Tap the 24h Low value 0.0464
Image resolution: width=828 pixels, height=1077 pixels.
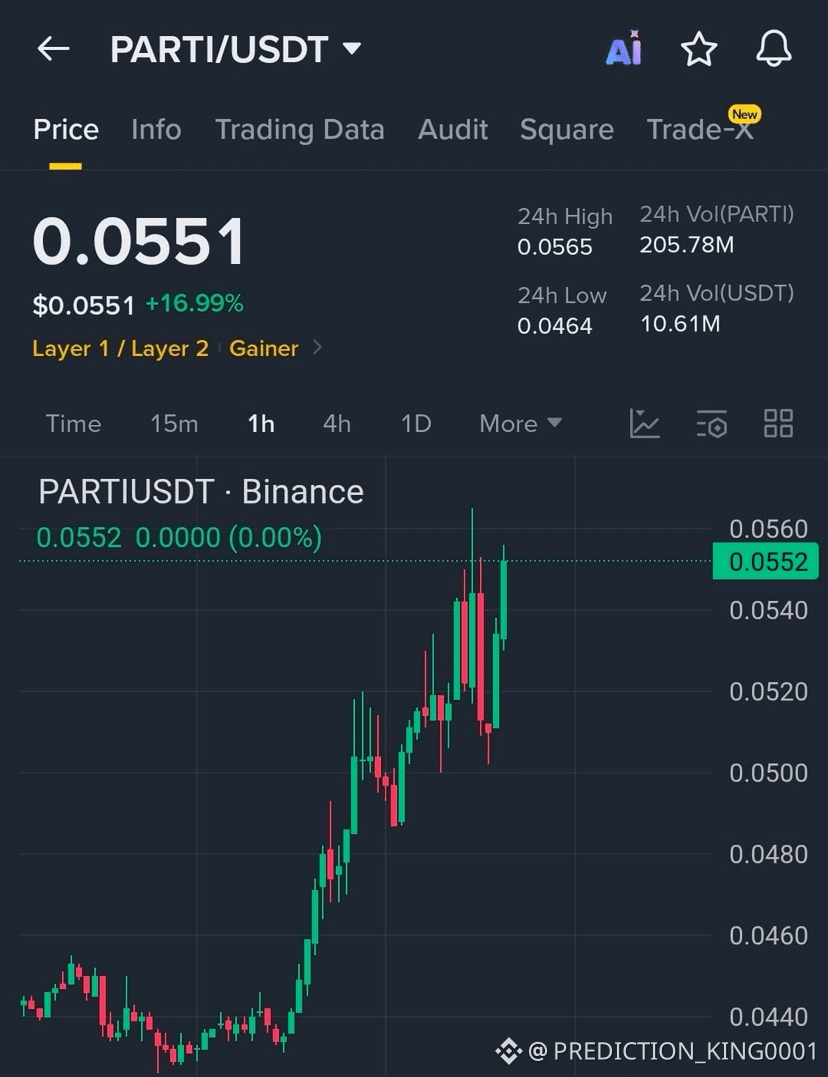(555, 326)
